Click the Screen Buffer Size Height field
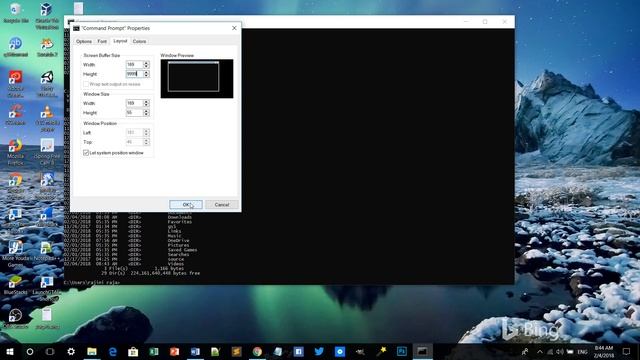The height and width of the screenshot is (360, 640). pos(134,74)
